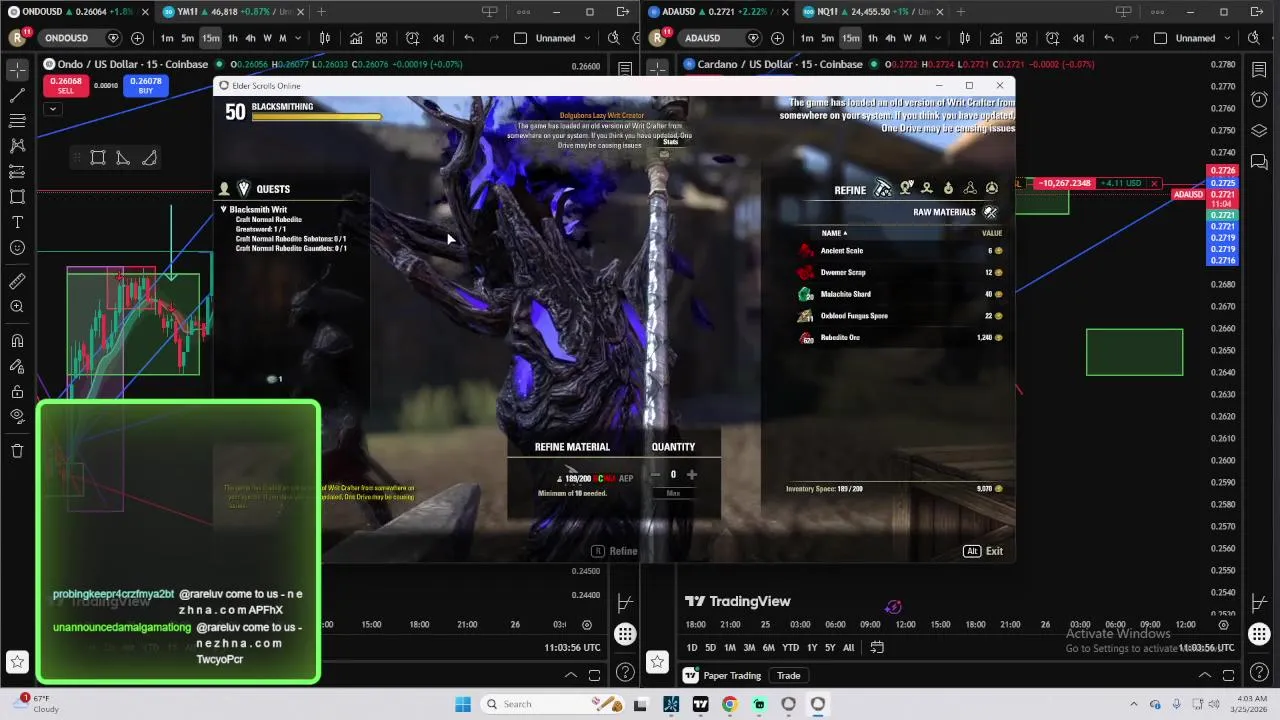Select 1h interval in ONDOUSD toolbar
The image size is (1280, 720).
pyautogui.click(x=233, y=38)
